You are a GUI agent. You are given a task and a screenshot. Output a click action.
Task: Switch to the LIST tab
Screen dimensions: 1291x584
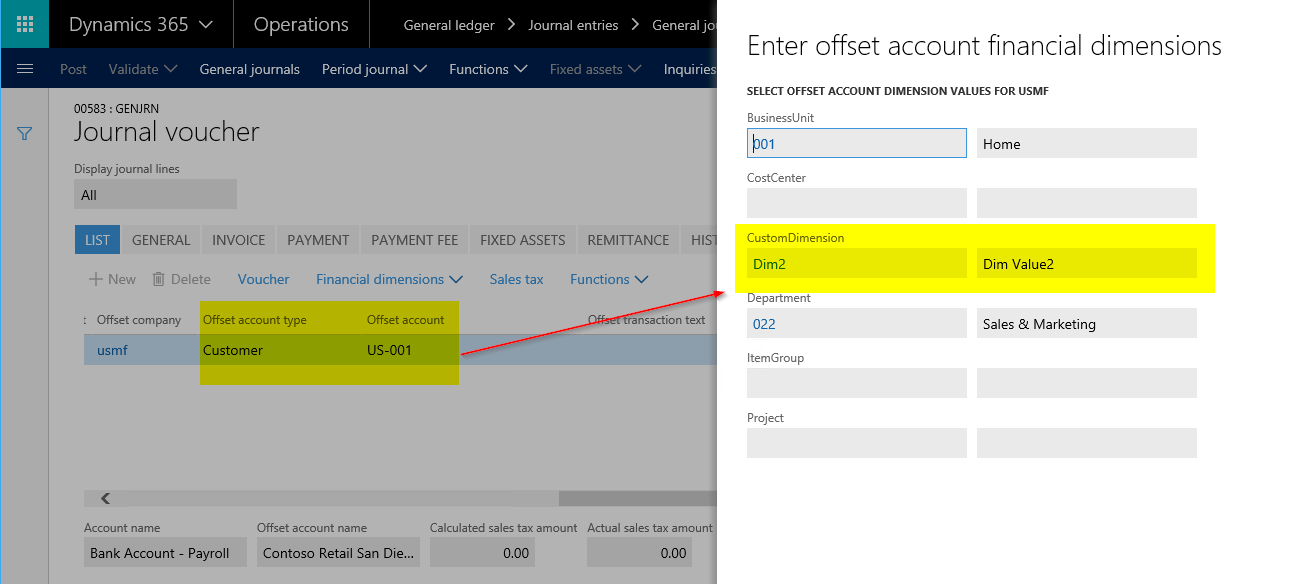click(98, 240)
